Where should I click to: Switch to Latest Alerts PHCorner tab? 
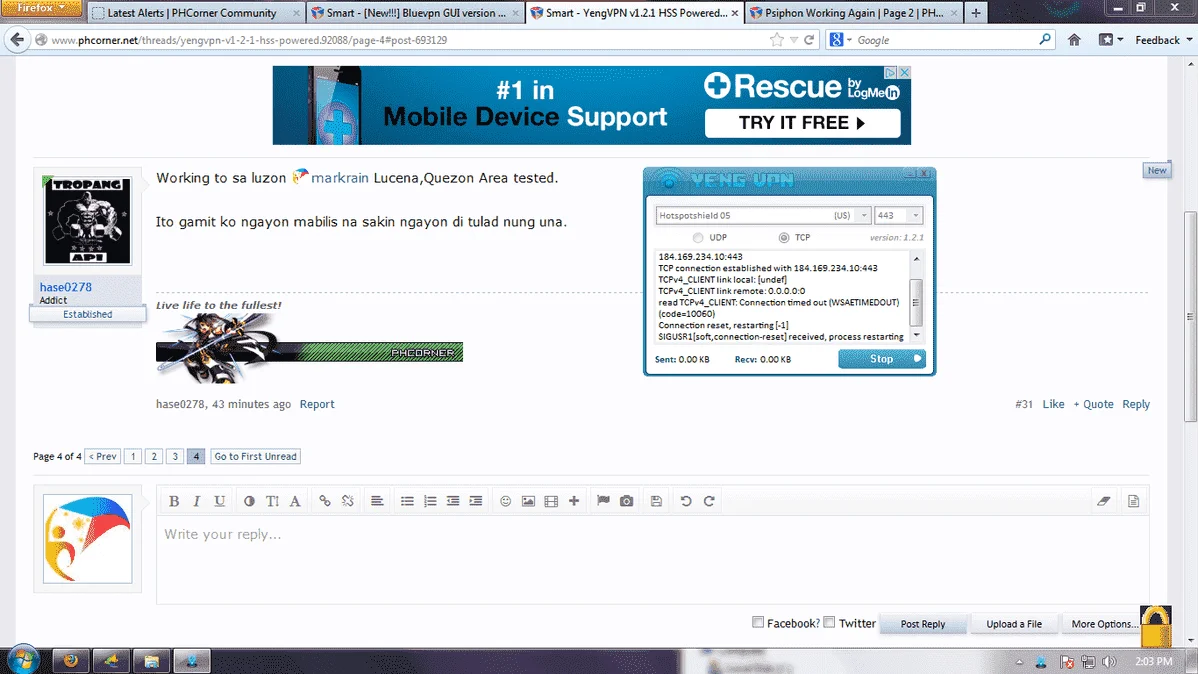(196, 13)
